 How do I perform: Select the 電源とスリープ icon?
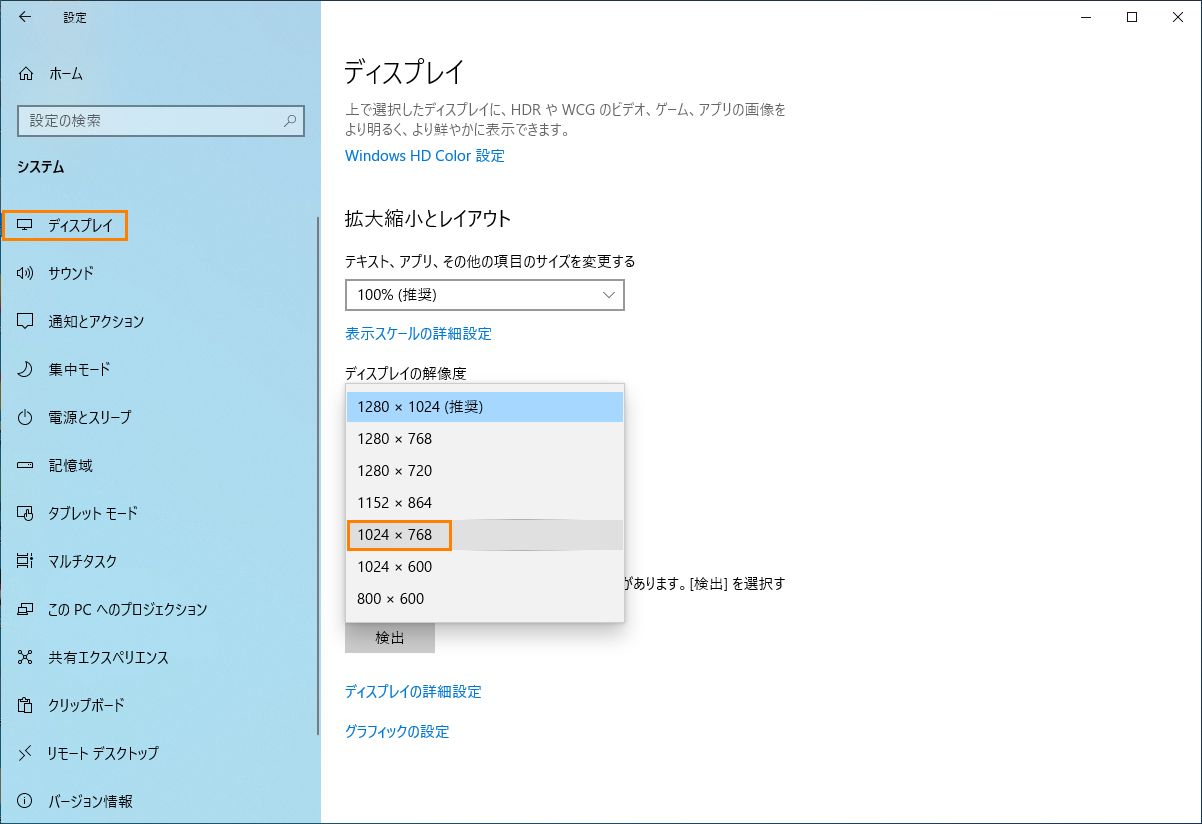(x=27, y=417)
